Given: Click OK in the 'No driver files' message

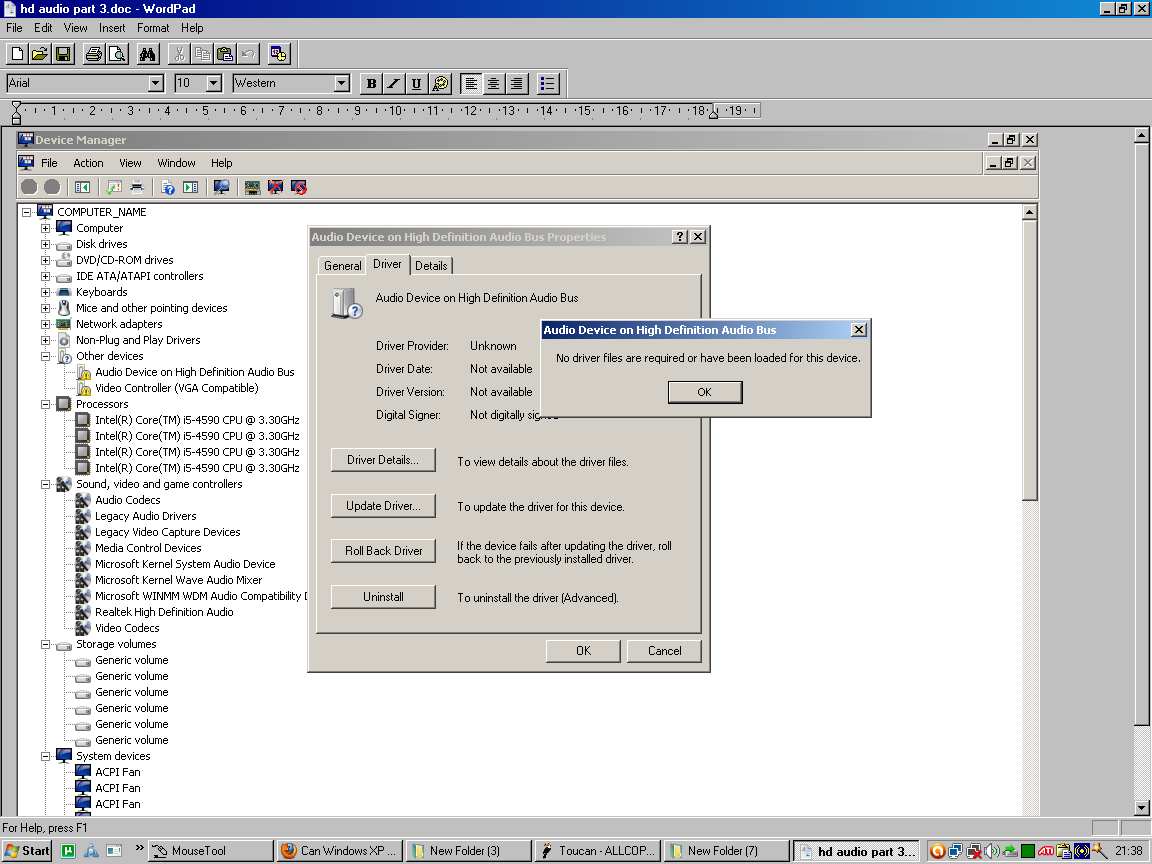Looking at the screenshot, I should 705,392.
